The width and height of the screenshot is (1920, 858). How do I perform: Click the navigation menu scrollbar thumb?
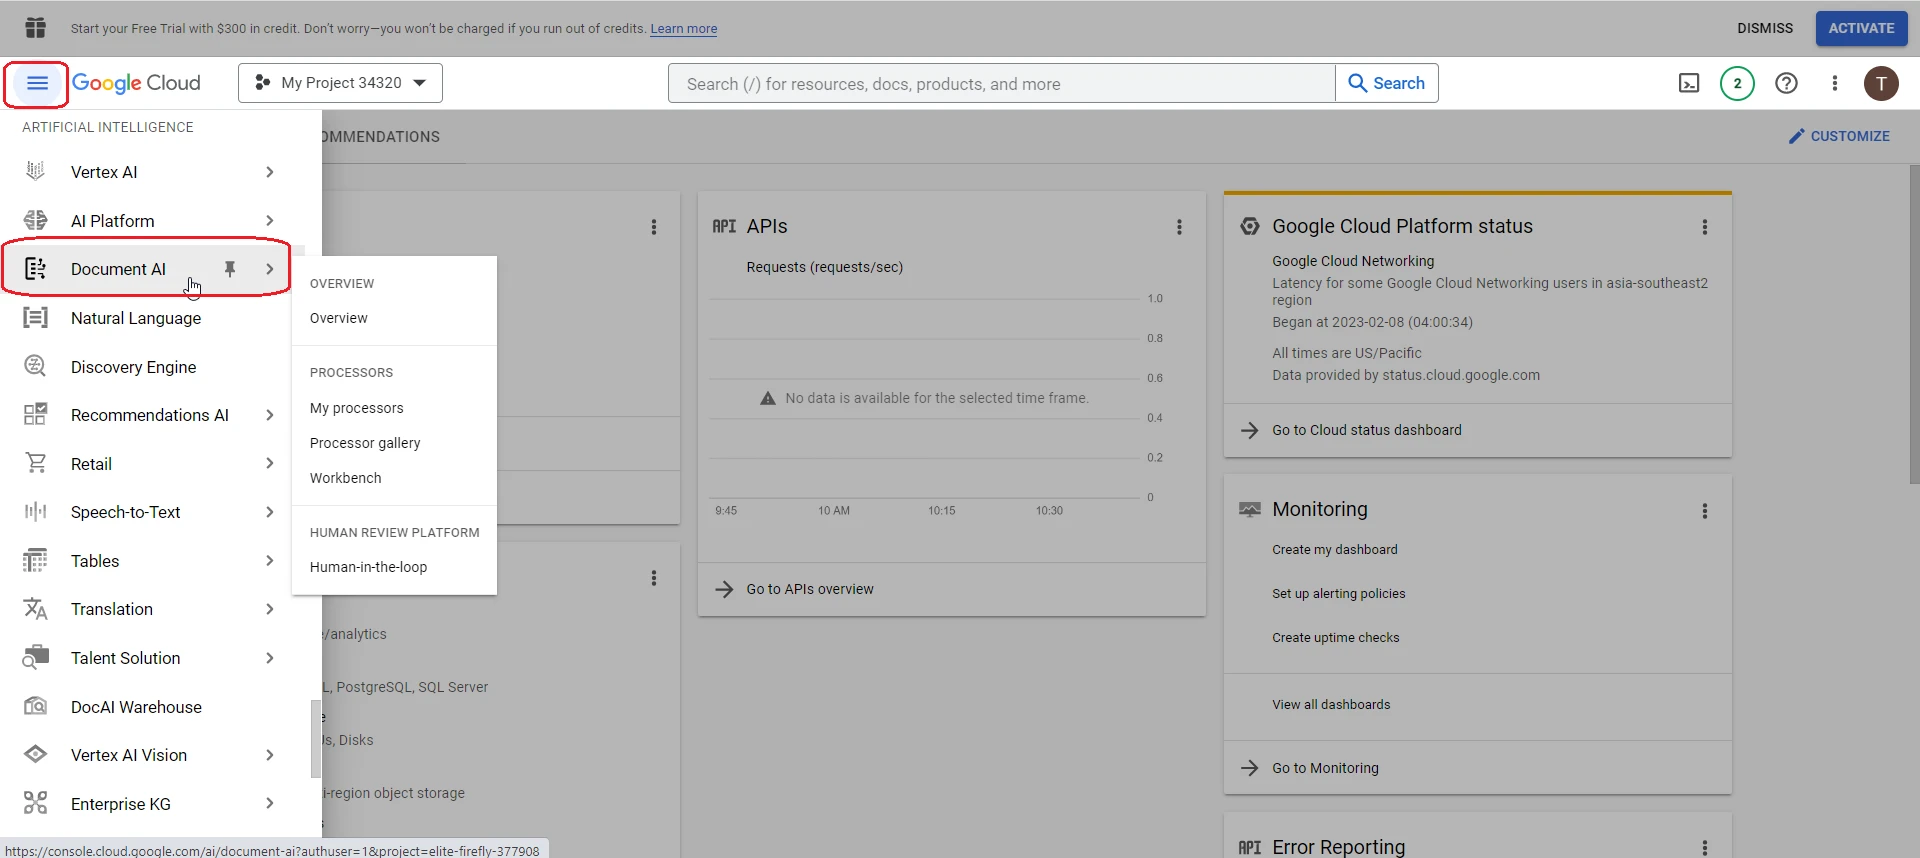(x=316, y=739)
